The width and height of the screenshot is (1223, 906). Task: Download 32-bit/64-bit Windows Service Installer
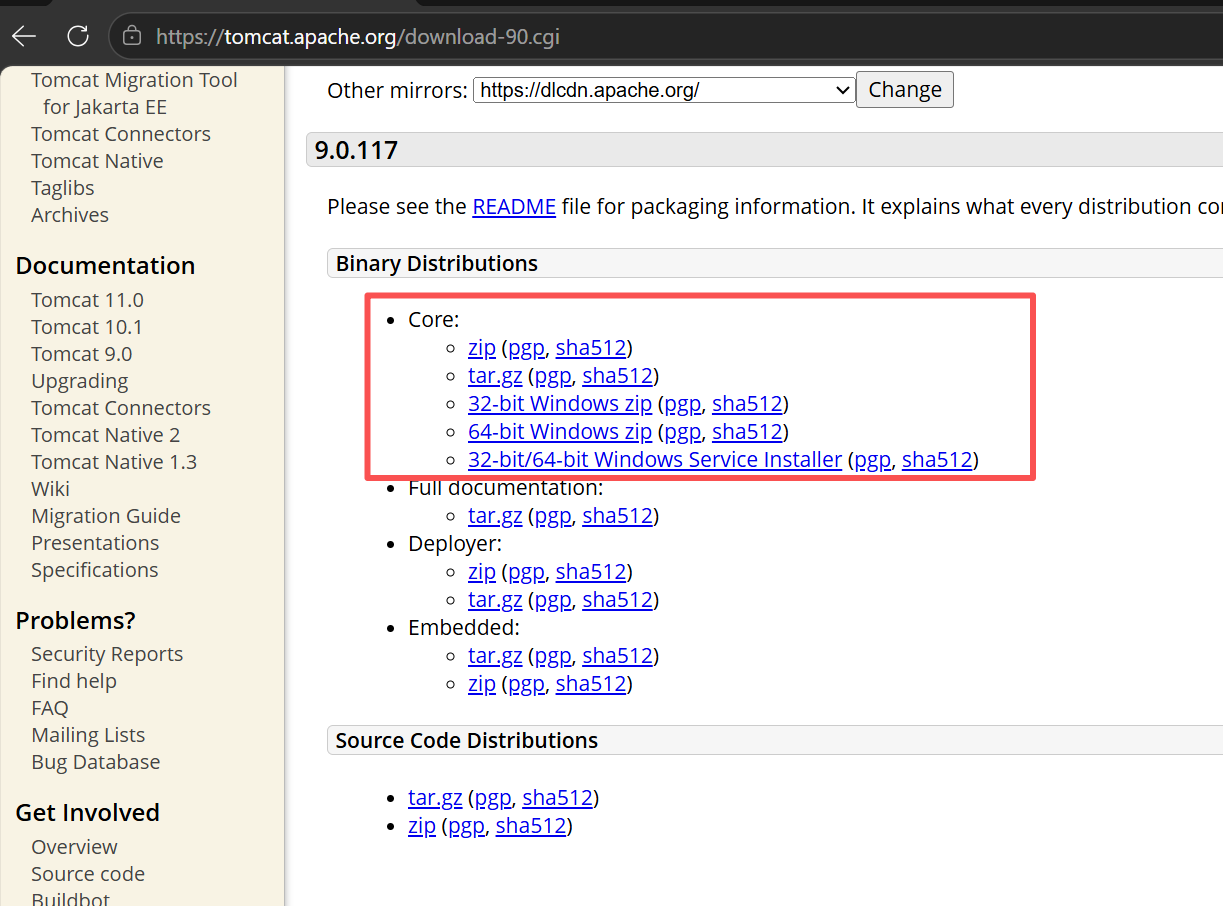point(655,460)
